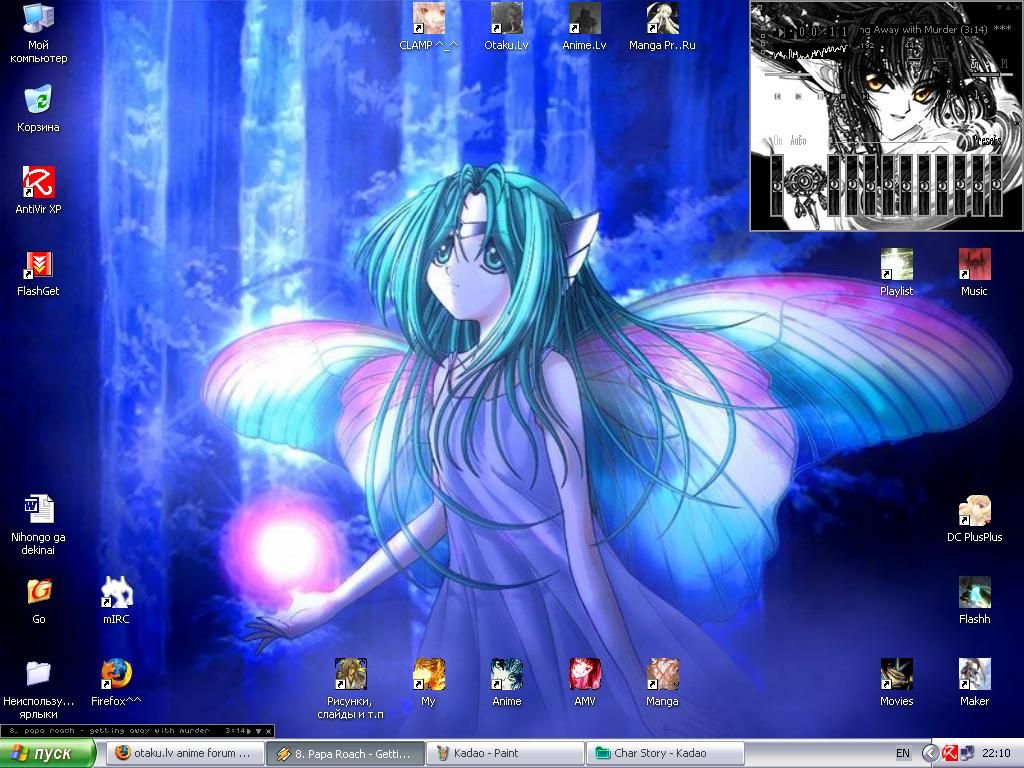This screenshot has width=1024, height=768.
Task: Launch the AntiVir XP desktop shortcut
Action: pyautogui.click(x=39, y=190)
